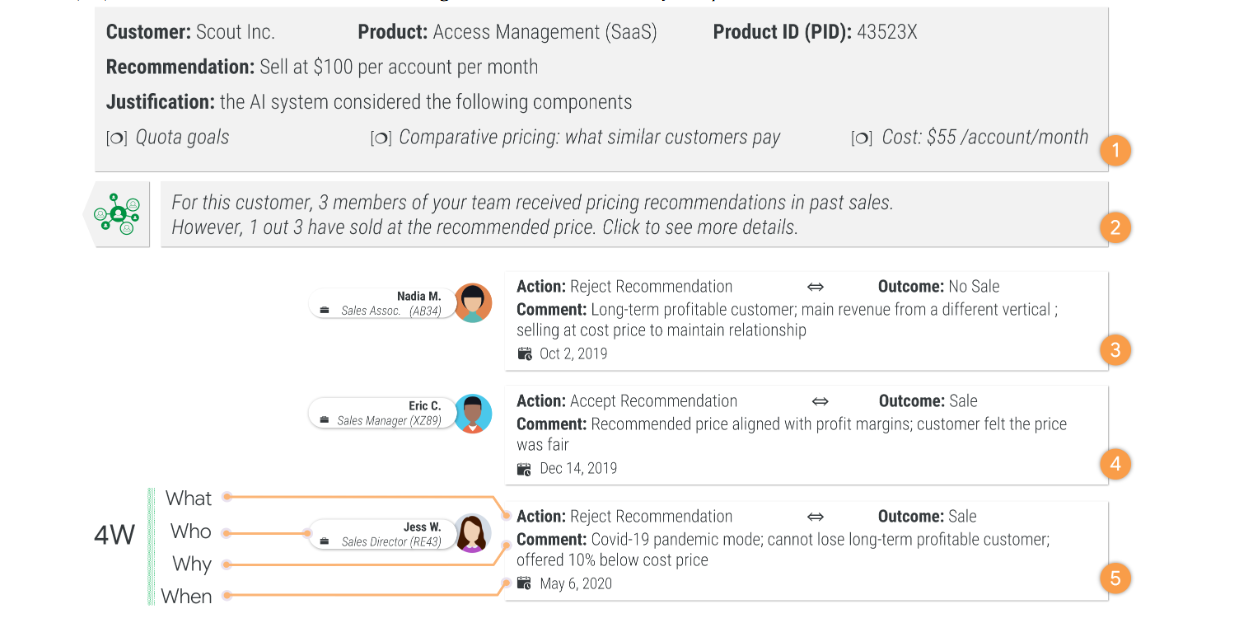The width and height of the screenshot is (1240, 628).
Task: Click Eric C.'s avatar picture
Action: point(473,414)
